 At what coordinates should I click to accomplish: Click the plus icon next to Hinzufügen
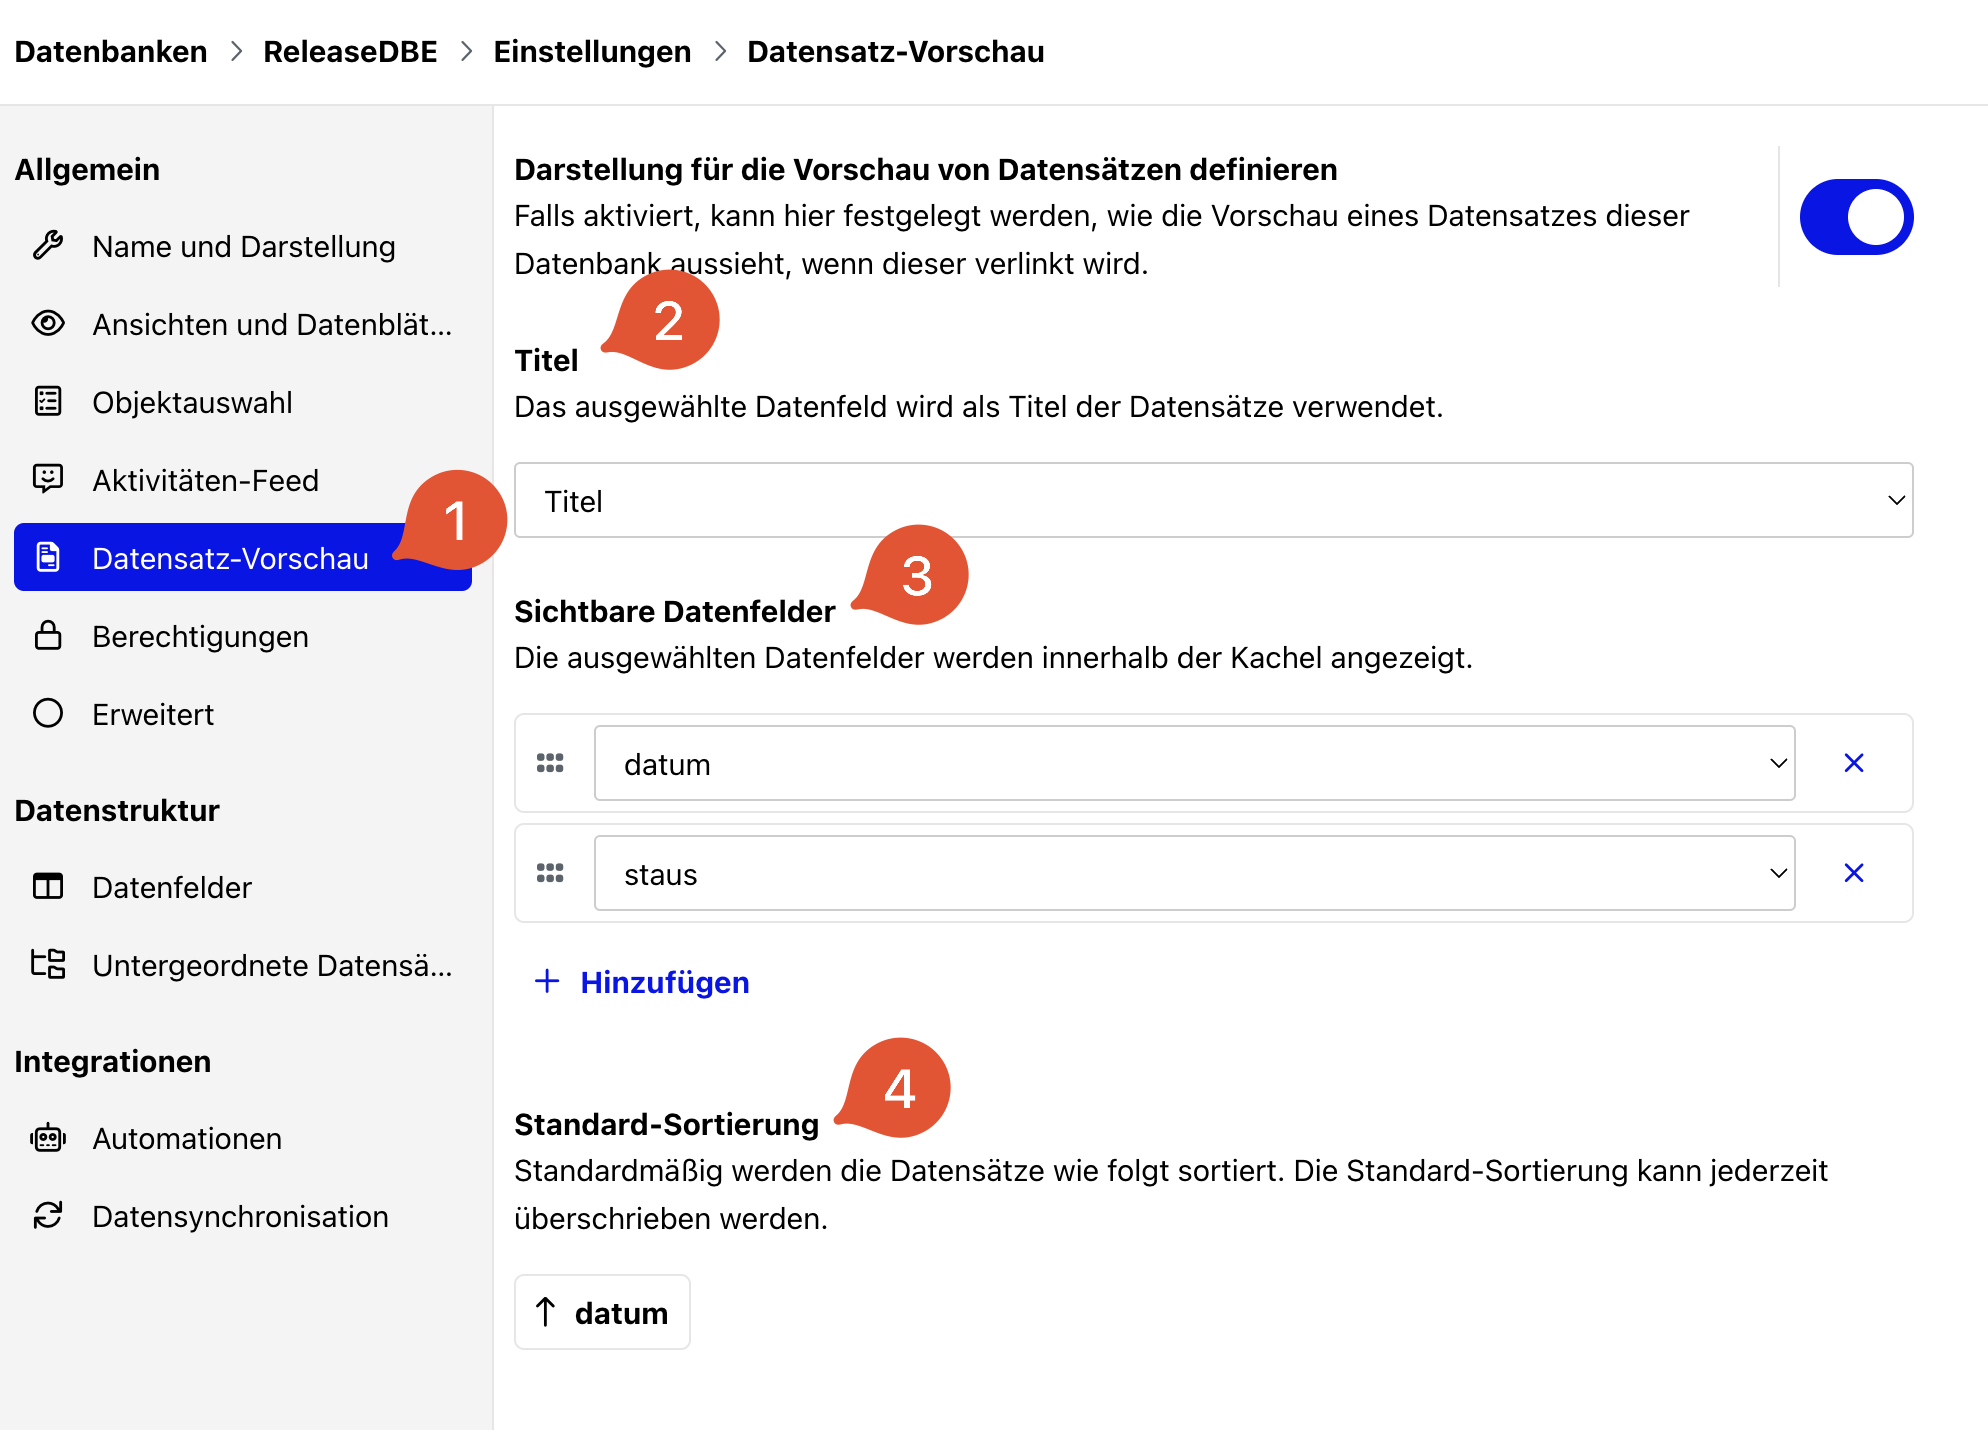pyautogui.click(x=547, y=981)
